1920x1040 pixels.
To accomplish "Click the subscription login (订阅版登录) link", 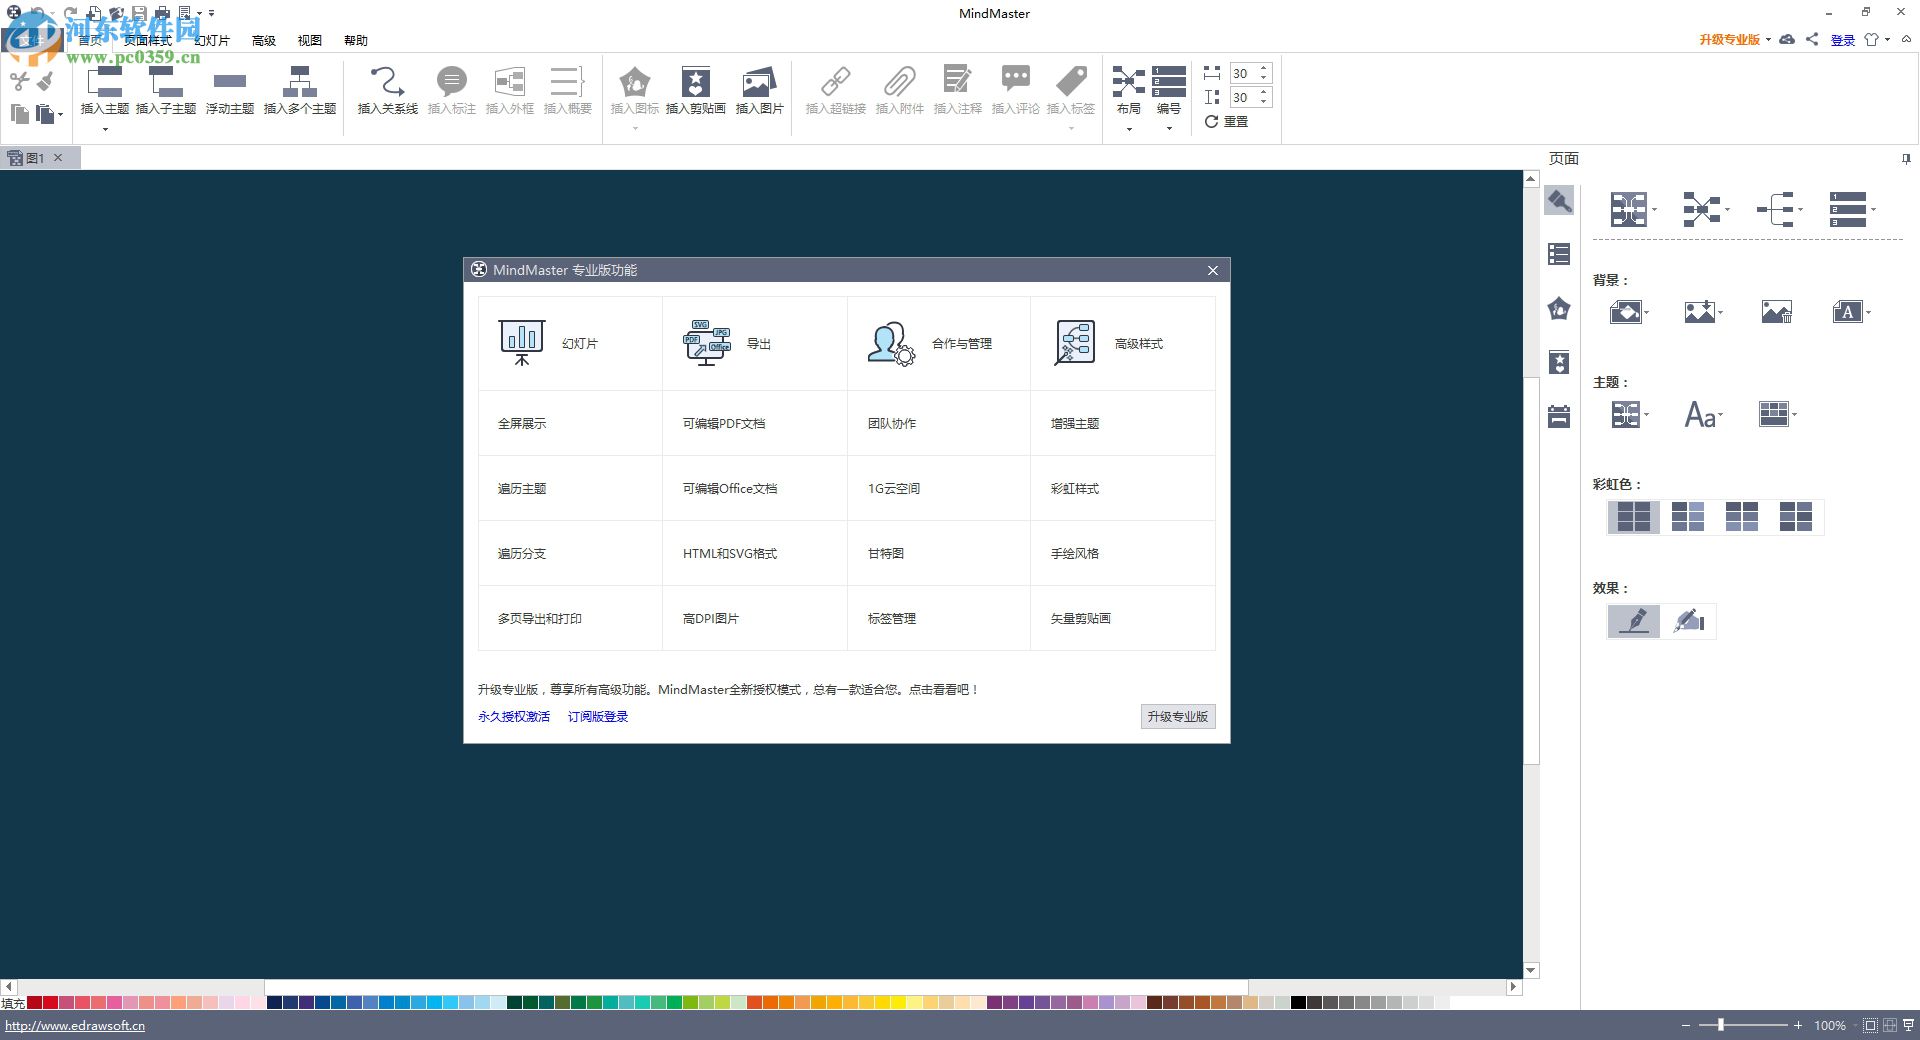I will 598,716.
